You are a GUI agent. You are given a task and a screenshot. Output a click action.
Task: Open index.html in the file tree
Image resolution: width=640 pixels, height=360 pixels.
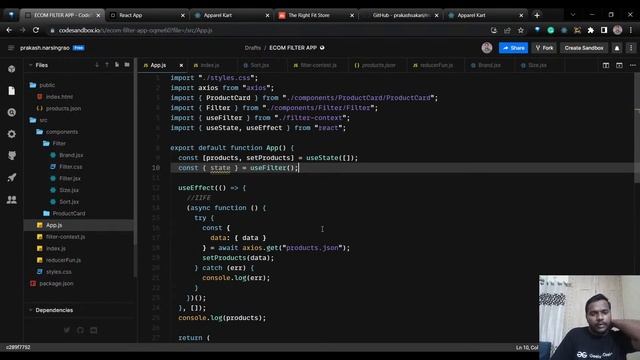[59, 97]
